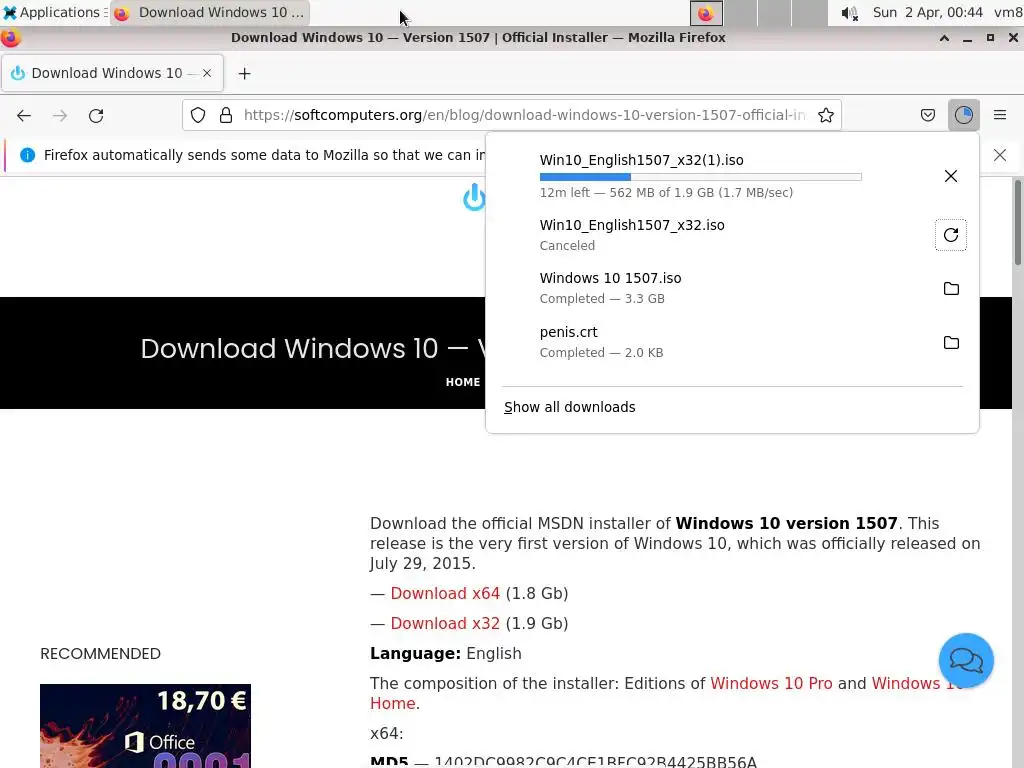The image size is (1024, 768).
Task: Click the forward navigation arrow
Action: click(59, 116)
